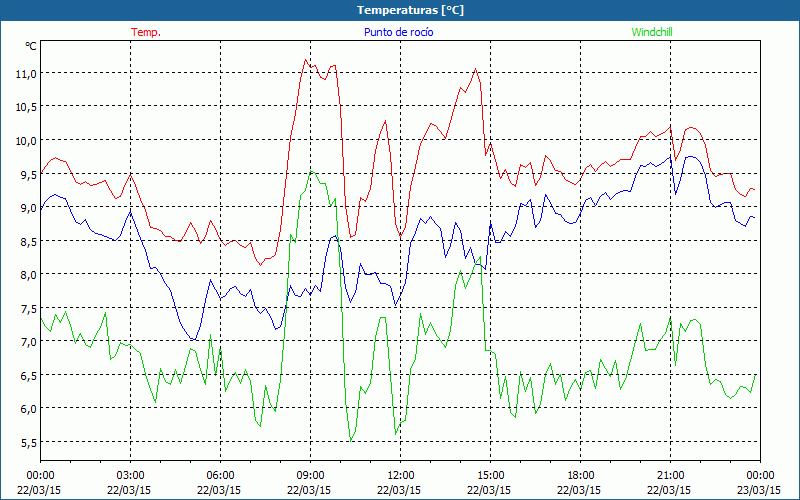Click the 8,0 y-axis value
Image resolution: width=800 pixels, height=500 pixels.
[x=29, y=274]
